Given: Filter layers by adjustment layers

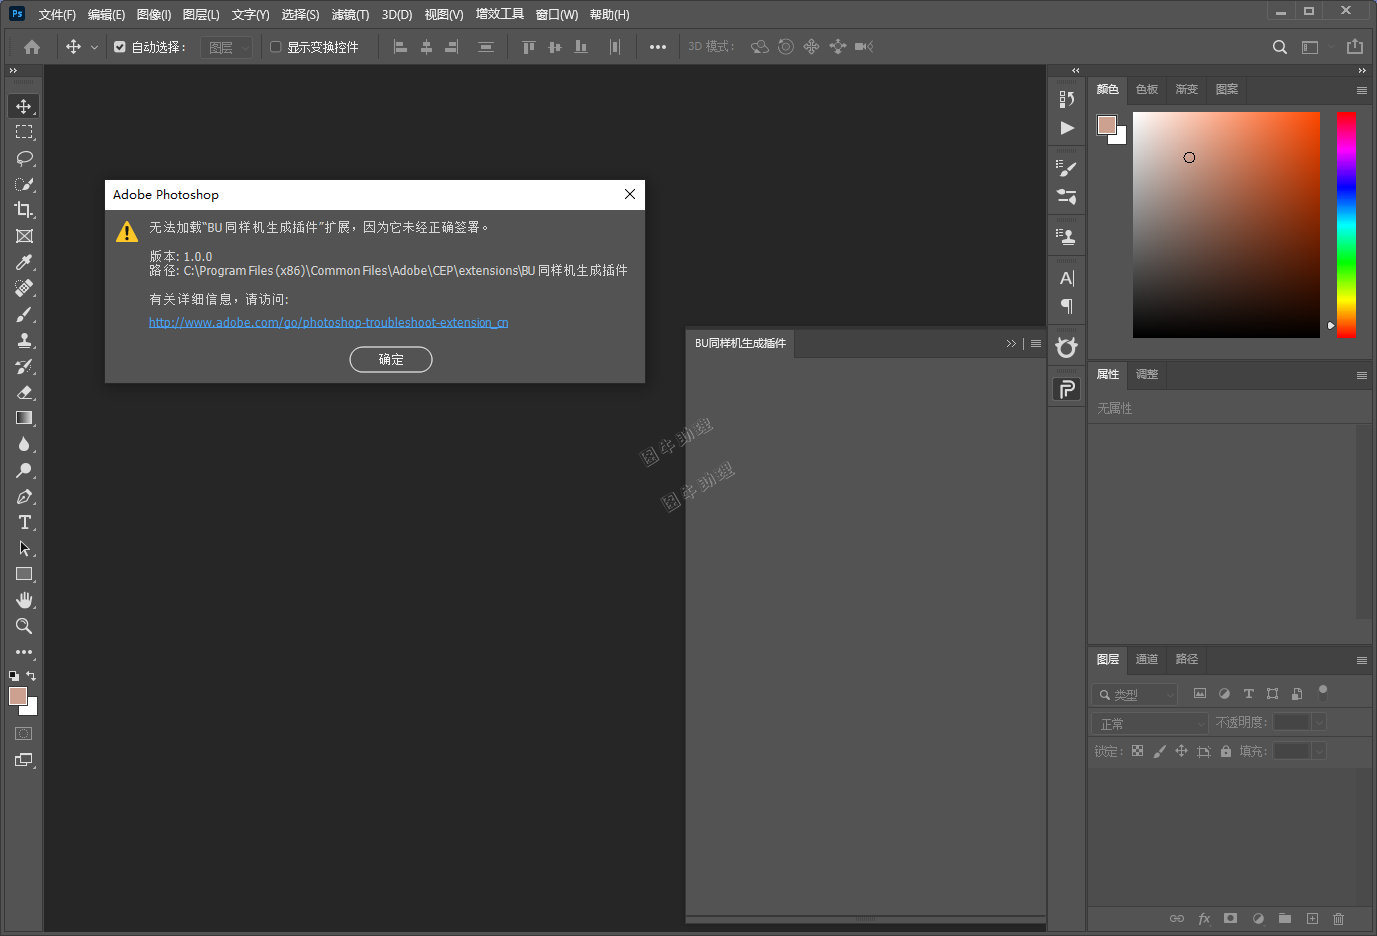Looking at the screenshot, I should 1224,694.
